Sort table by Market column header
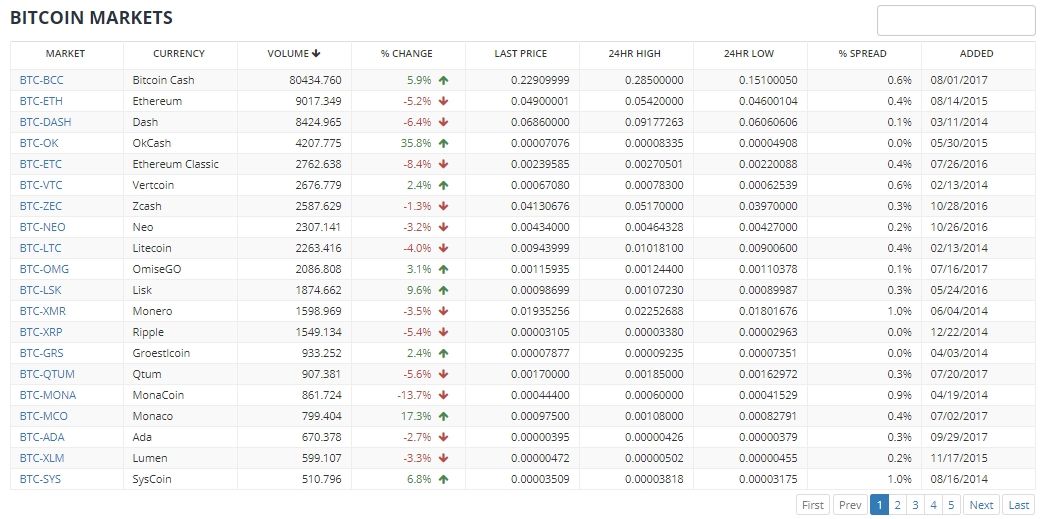Image resolution: width=1041 pixels, height=519 pixels. pyautogui.click(x=66, y=54)
